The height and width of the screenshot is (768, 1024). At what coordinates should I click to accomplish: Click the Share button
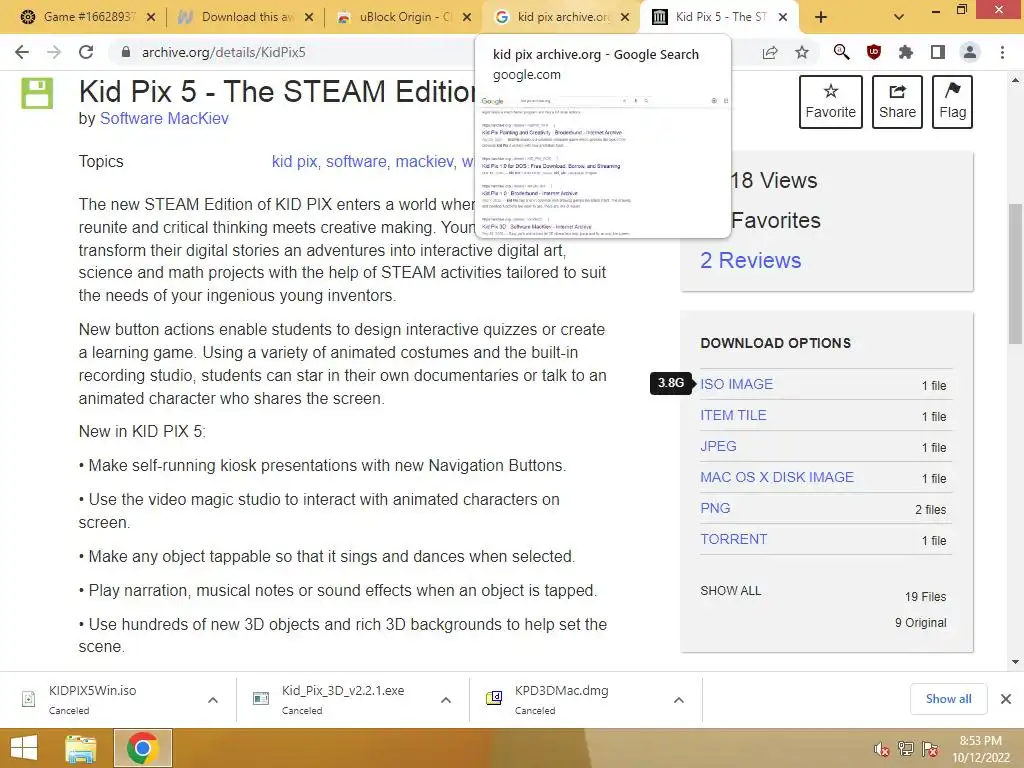[x=897, y=102]
